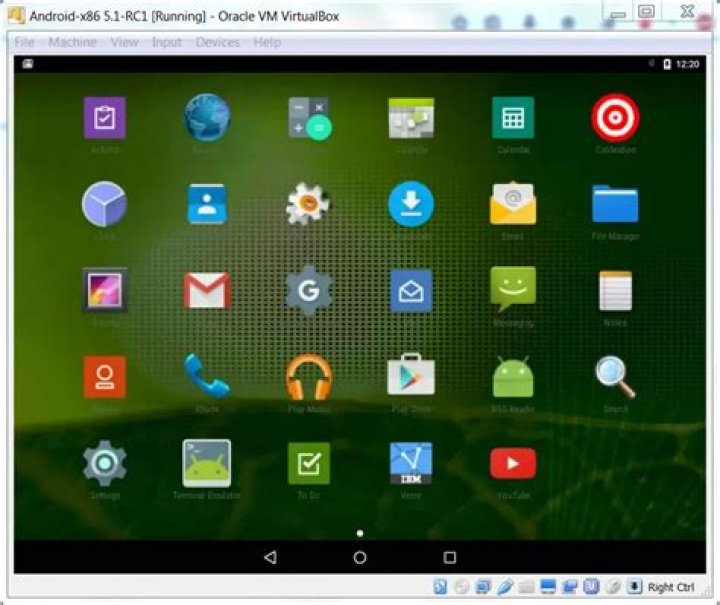This screenshot has width=720, height=605.
Task: Open the VirtualBox Help menu
Action: pos(267,42)
